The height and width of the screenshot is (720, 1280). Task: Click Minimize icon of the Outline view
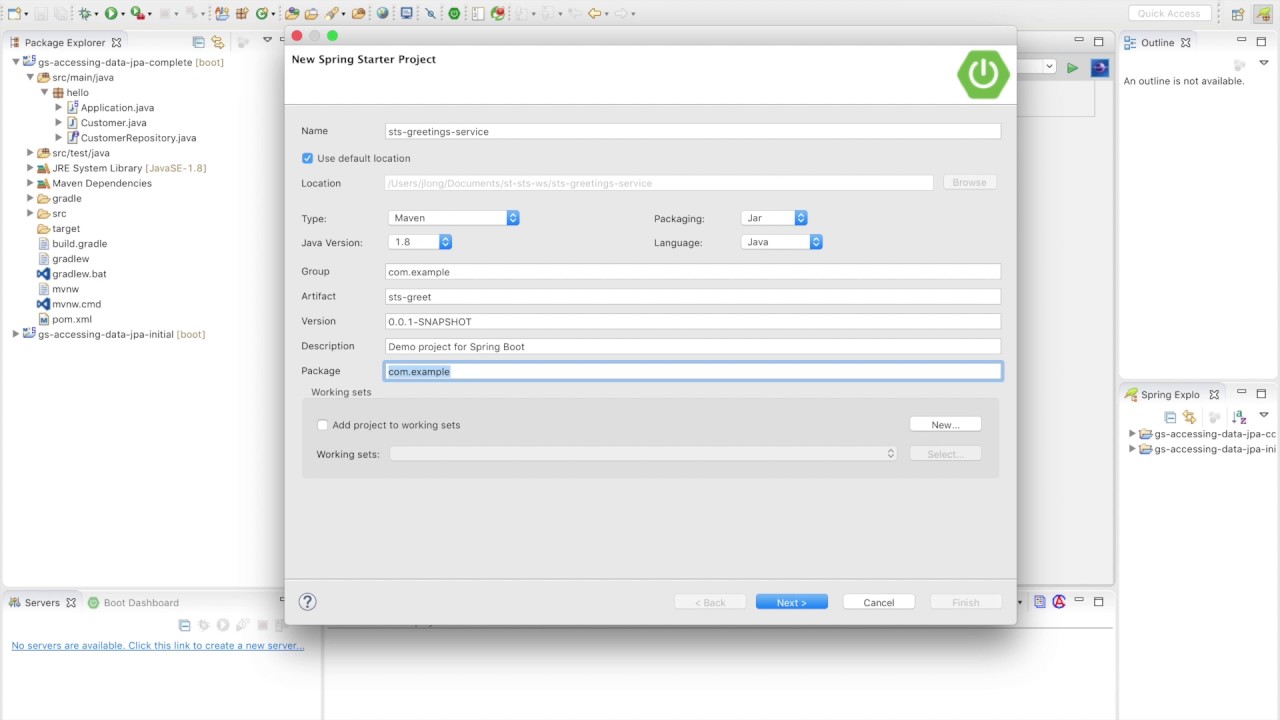[1241, 40]
